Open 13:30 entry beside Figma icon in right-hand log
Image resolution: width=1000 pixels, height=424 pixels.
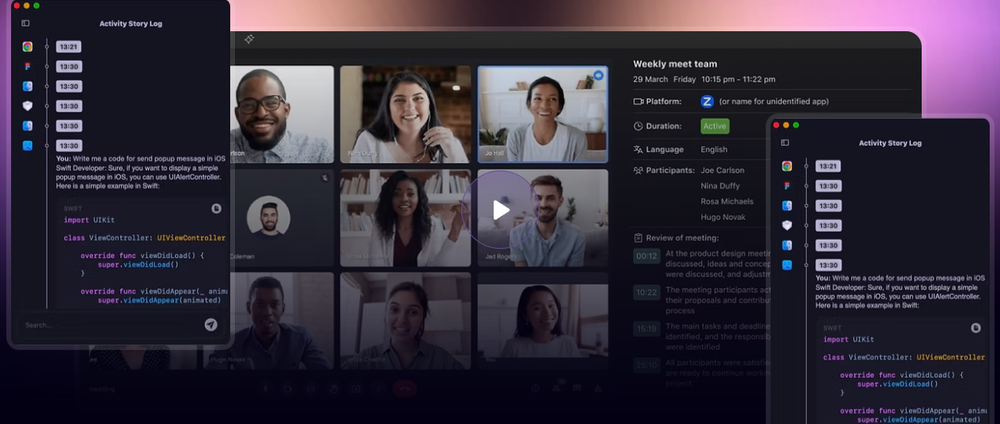coord(828,186)
